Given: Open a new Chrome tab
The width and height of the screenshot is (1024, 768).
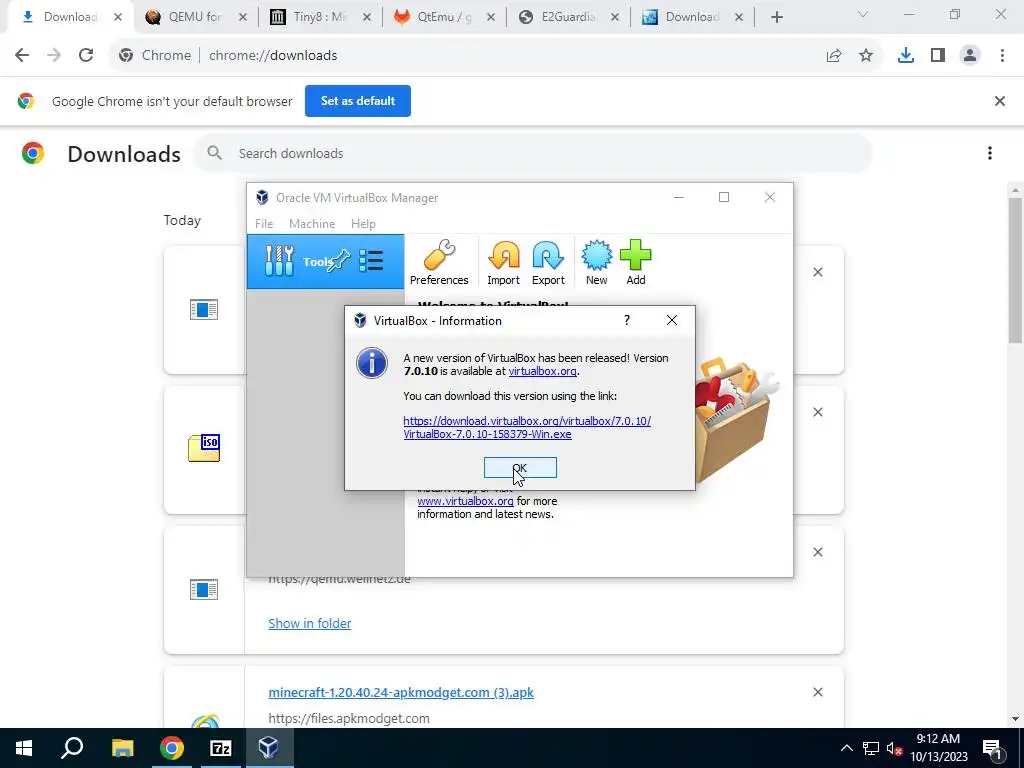Looking at the screenshot, I should tap(776, 17).
